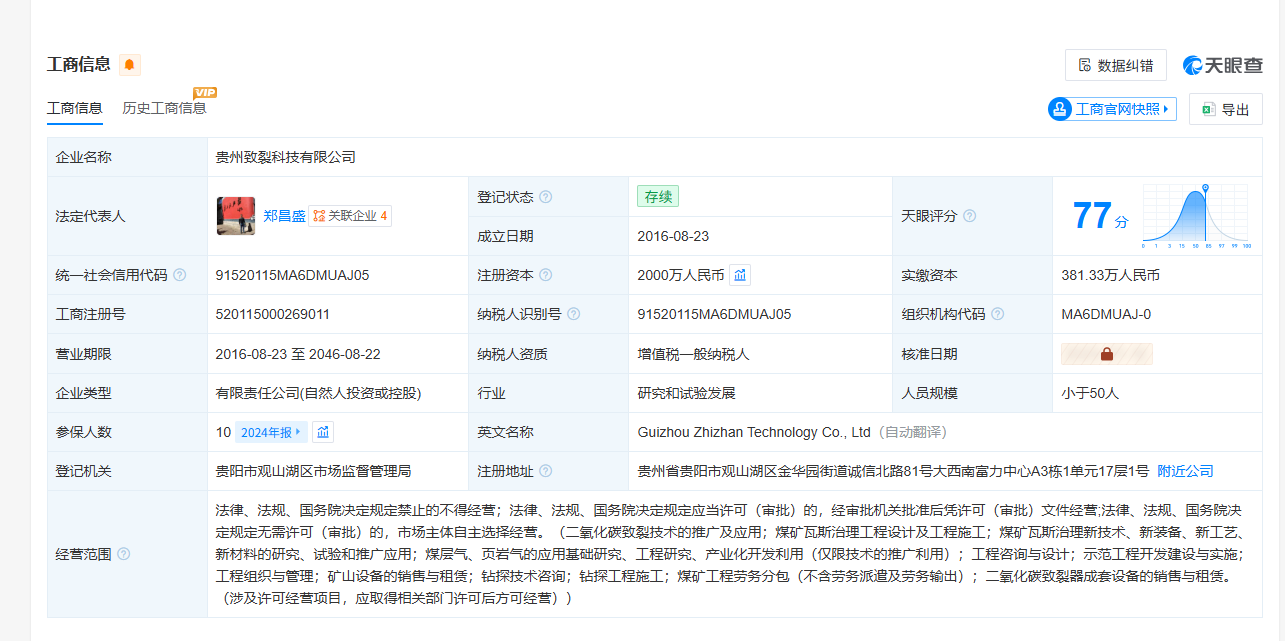The height and width of the screenshot is (641, 1285).
Task: Click the VIP badge above 历史工商信息
Action: [x=205, y=92]
